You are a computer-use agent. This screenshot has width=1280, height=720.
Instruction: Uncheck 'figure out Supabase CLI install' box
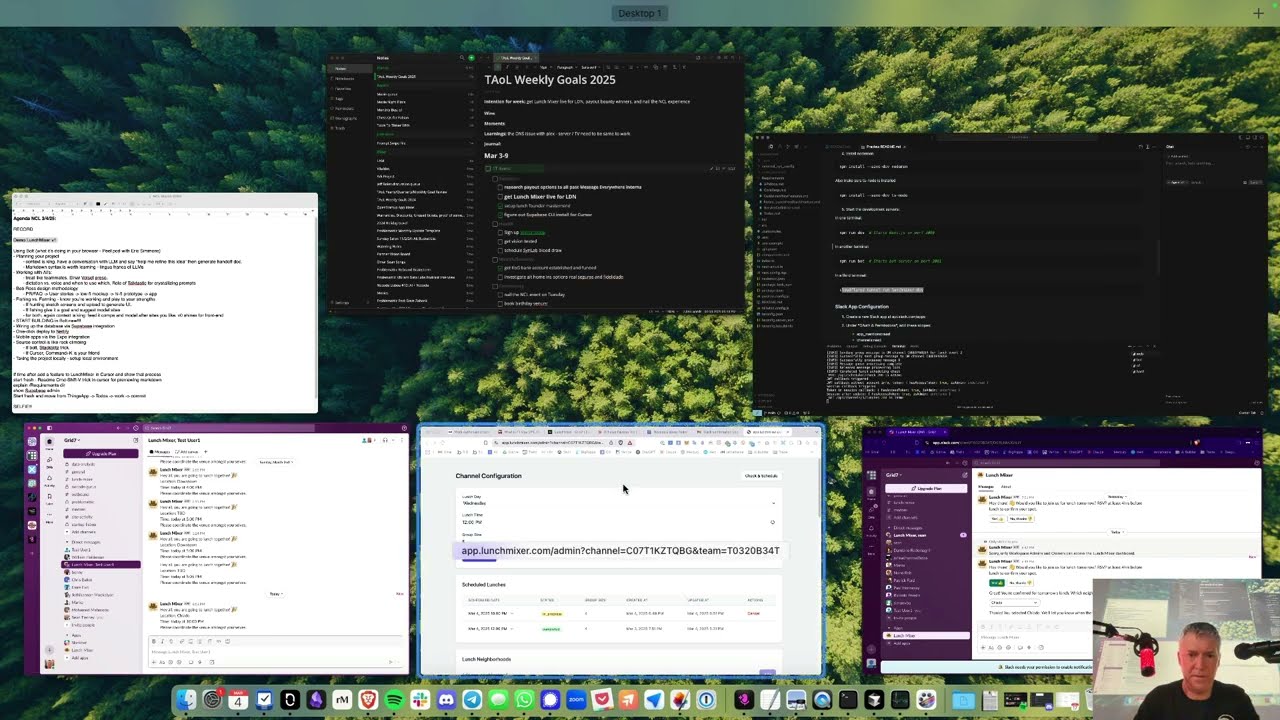pyautogui.click(x=499, y=214)
